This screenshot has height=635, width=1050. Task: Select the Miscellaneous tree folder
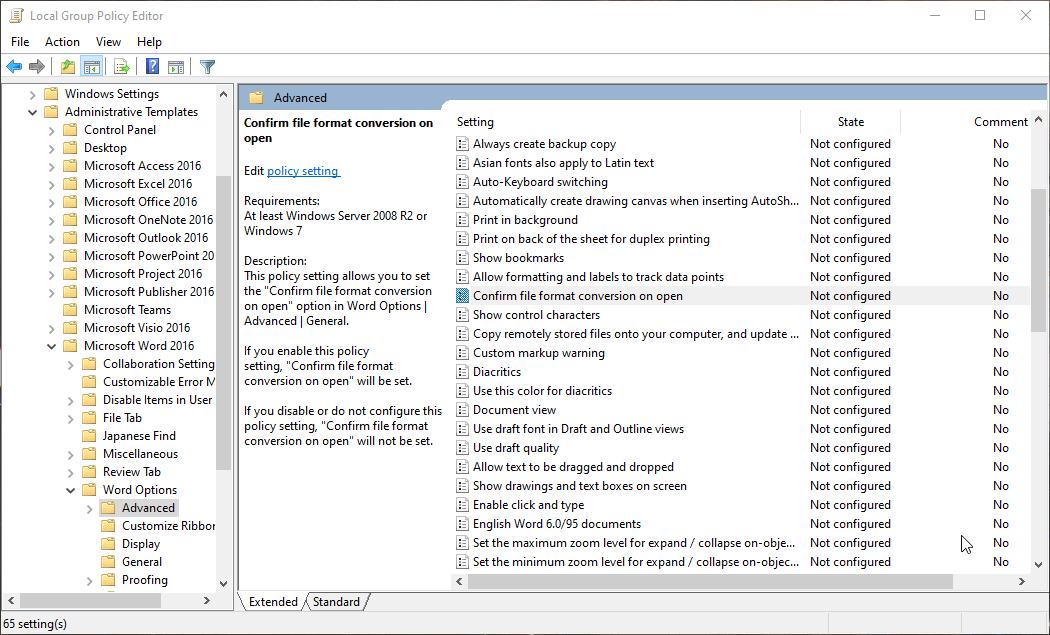(x=140, y=454)
